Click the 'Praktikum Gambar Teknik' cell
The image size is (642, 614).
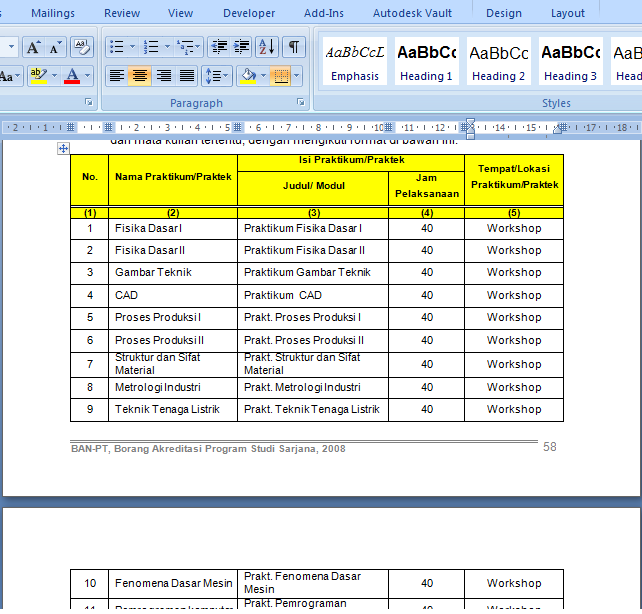[x=313, y=273]
